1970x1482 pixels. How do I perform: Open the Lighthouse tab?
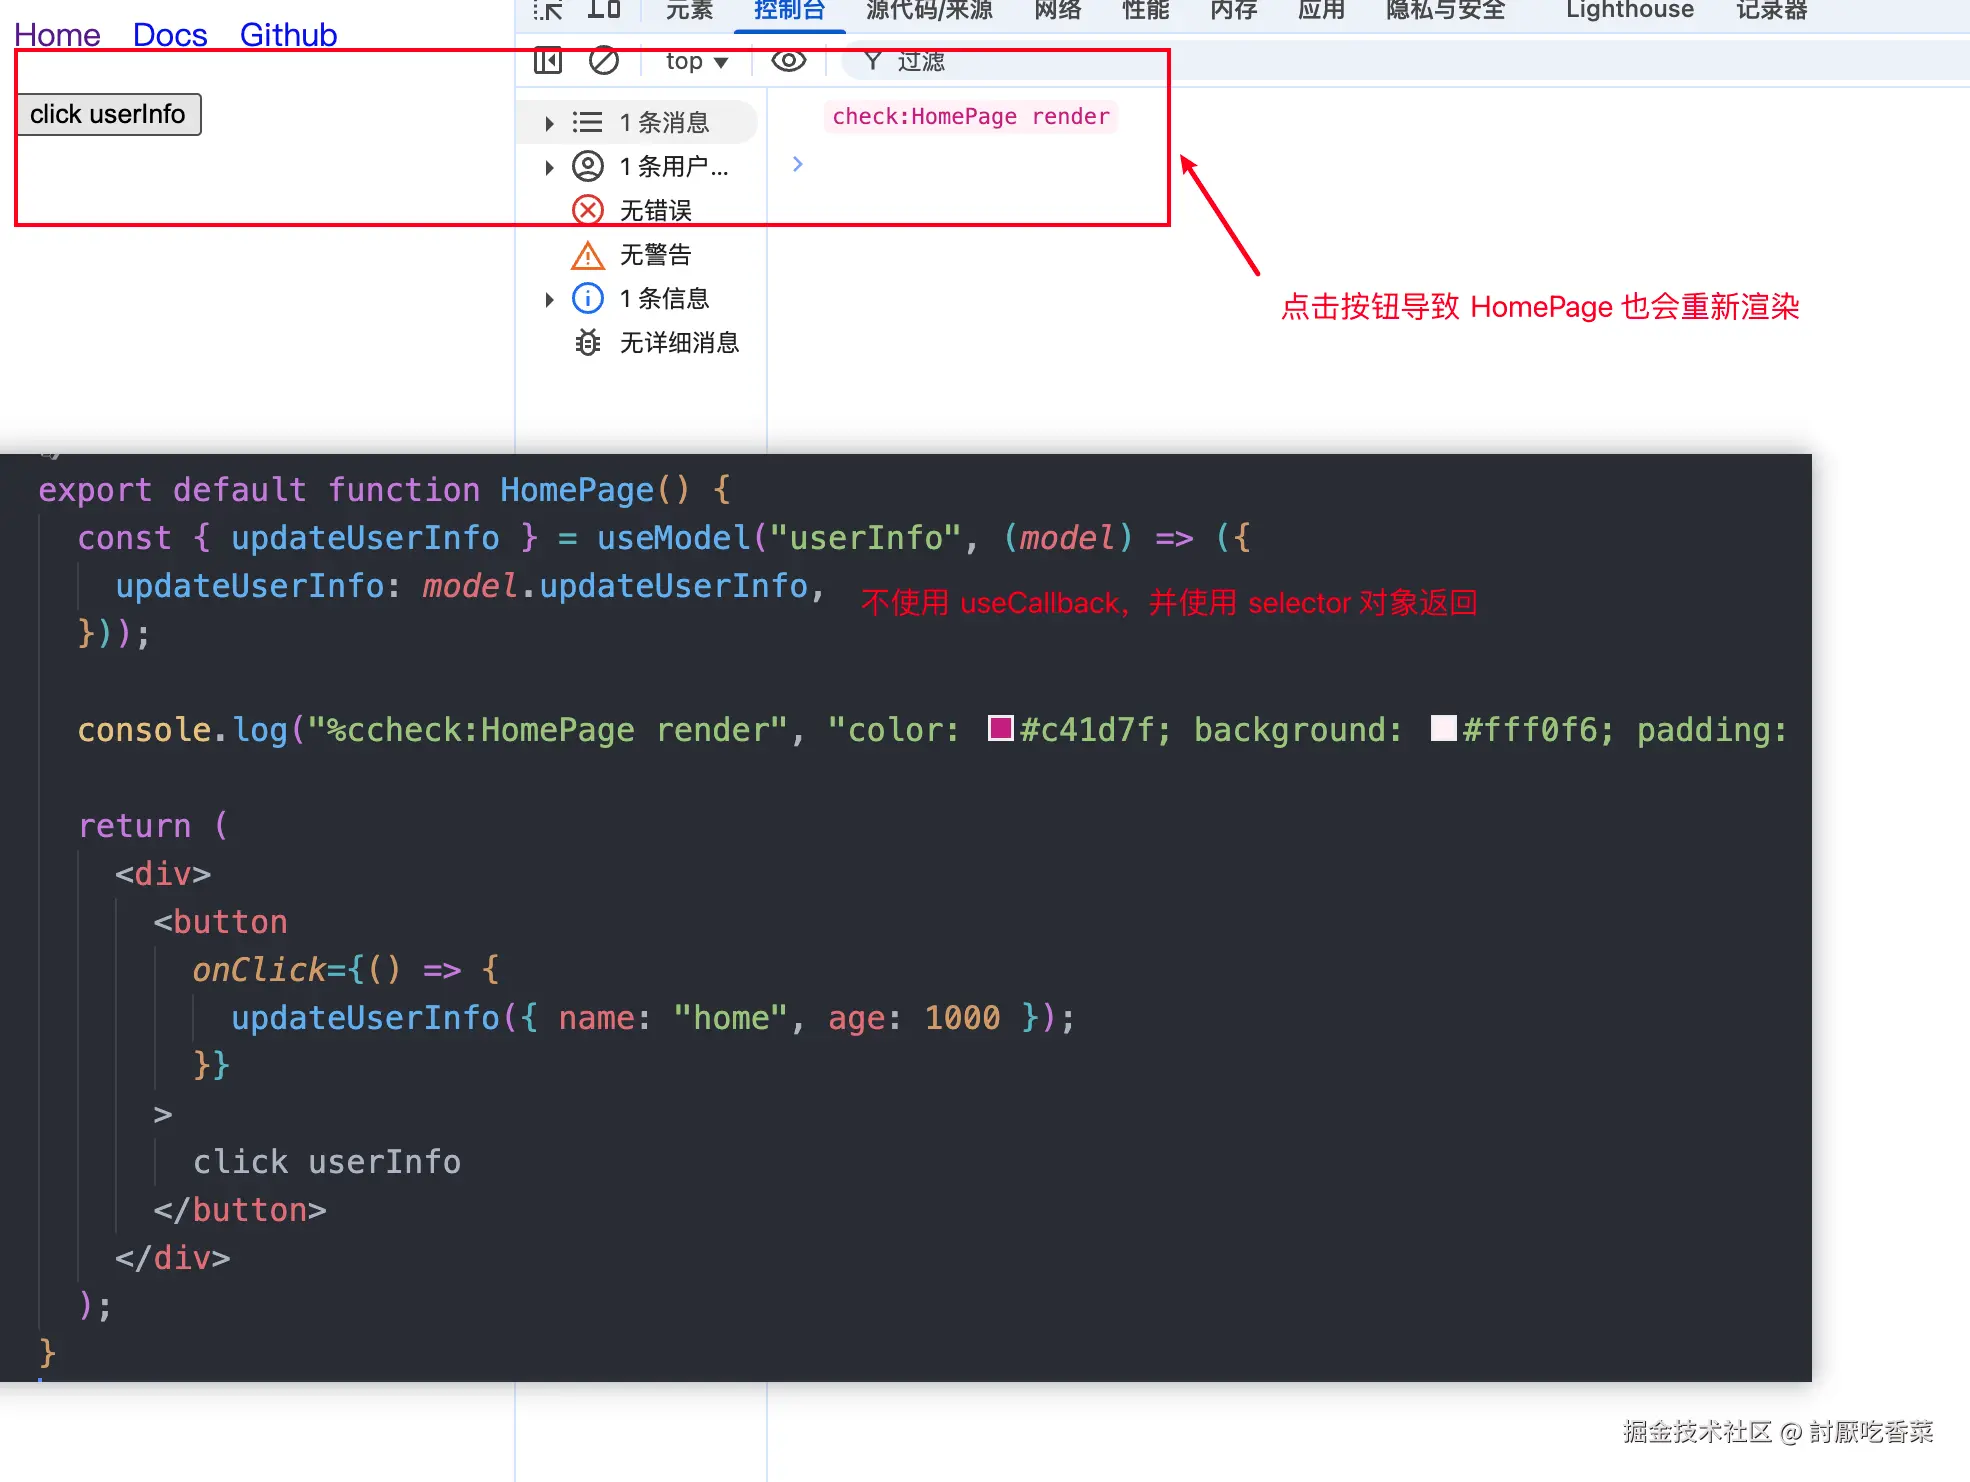1629,11
